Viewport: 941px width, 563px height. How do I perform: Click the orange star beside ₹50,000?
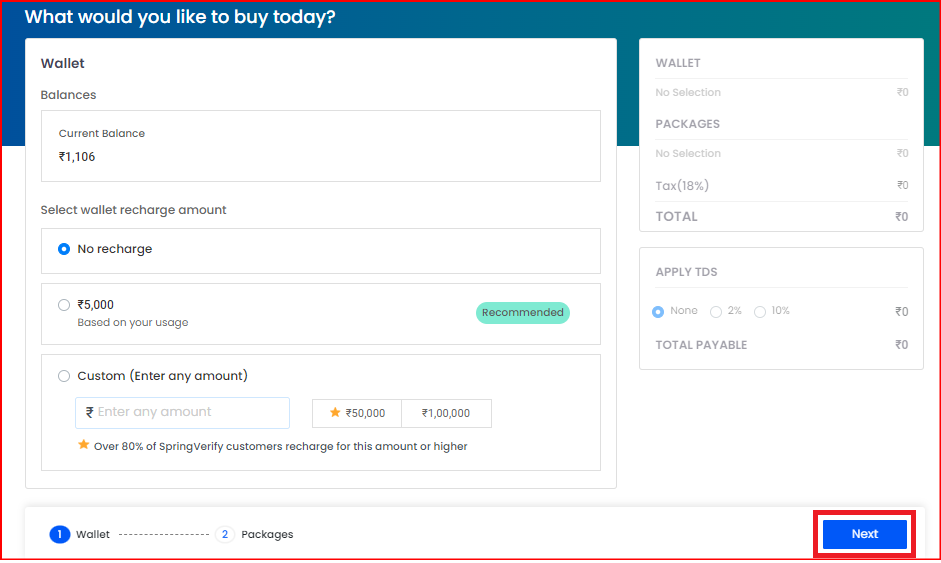[335, 412]
